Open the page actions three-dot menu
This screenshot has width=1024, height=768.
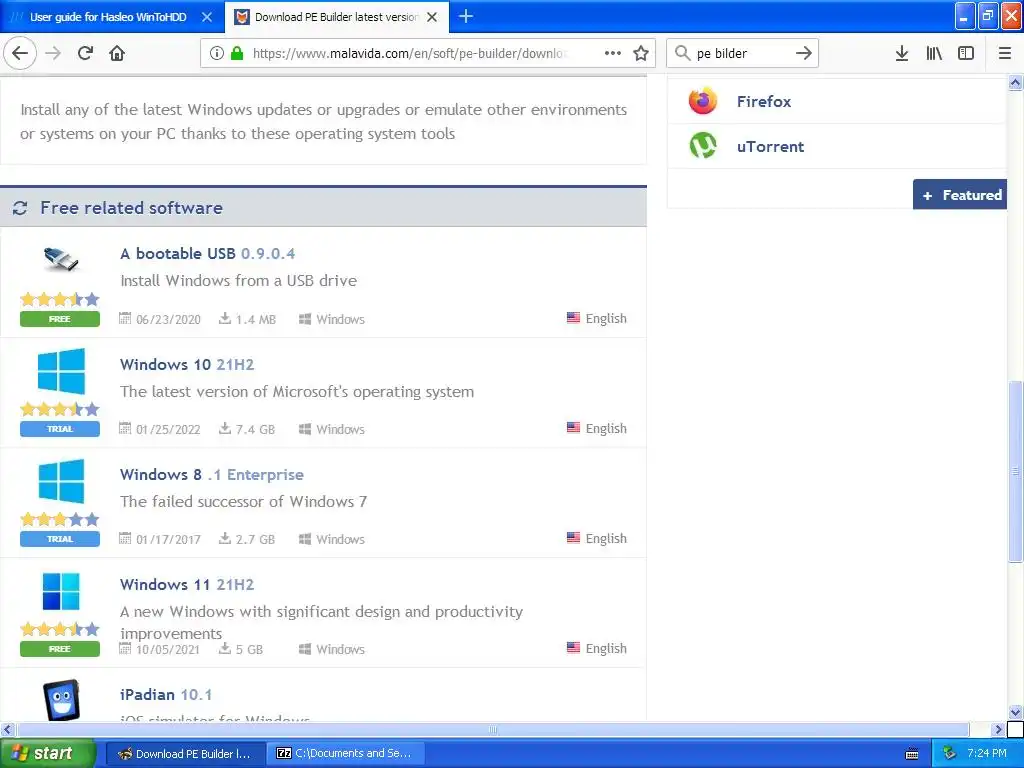click(613, 54)
